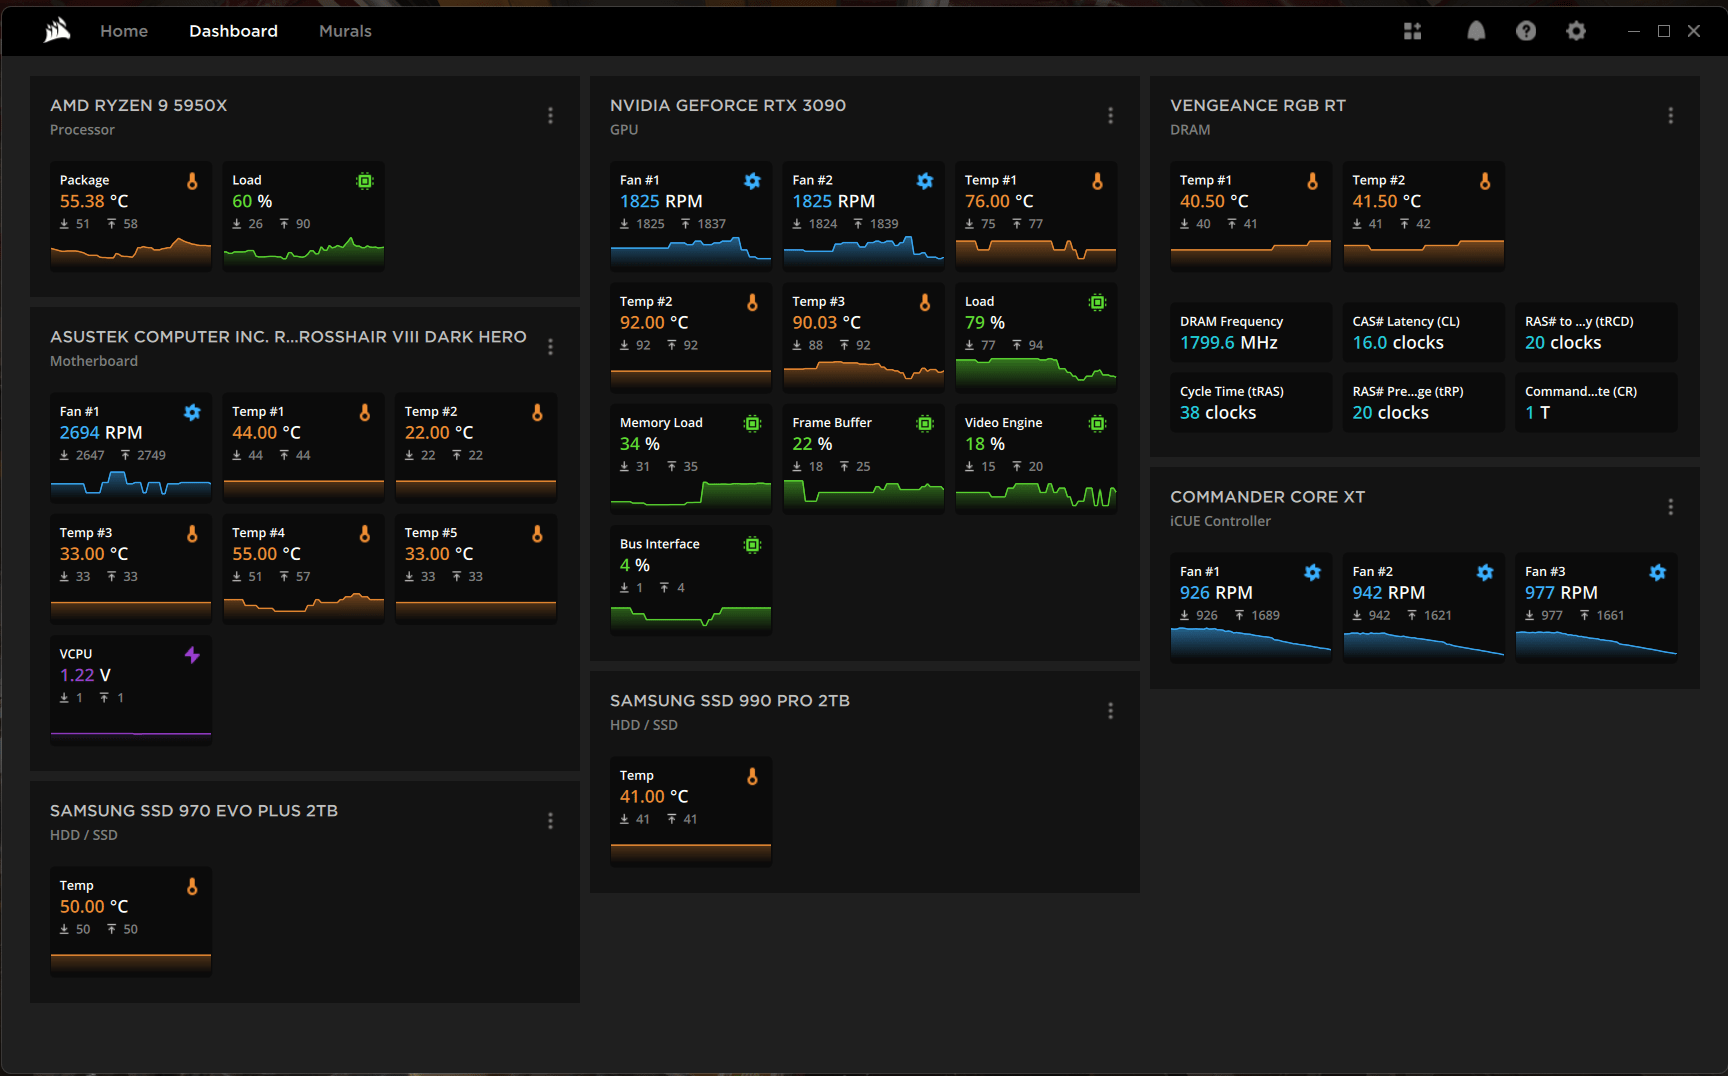Image resolution: width=1728 pixels, height=1076 pixels.
Task: Click Memory Load chip icon
Action: click(x=752, y=424)
